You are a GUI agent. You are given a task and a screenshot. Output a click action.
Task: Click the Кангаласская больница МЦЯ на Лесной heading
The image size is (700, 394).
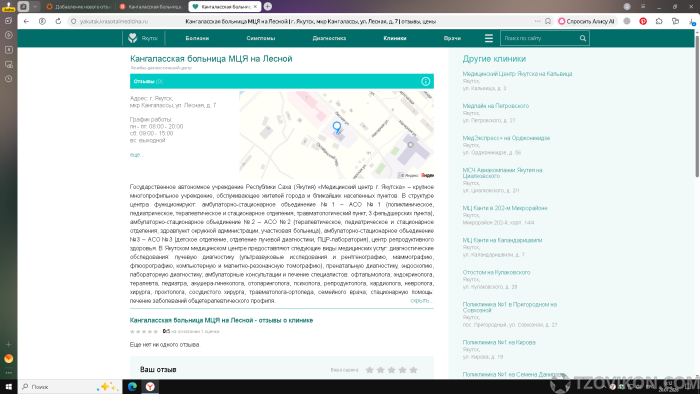(x=211, y=59)
